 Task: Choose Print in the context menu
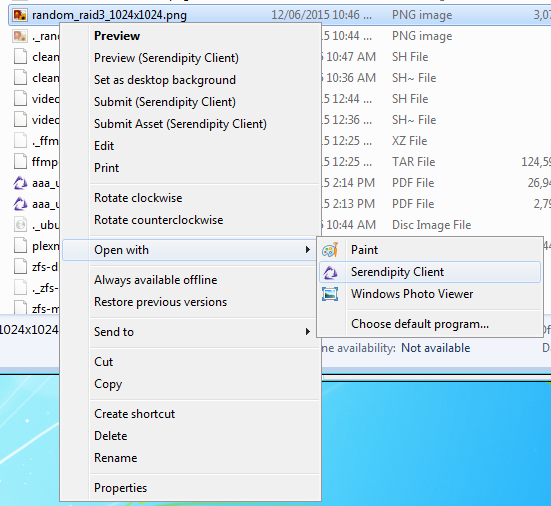click(x=106, y=168)
